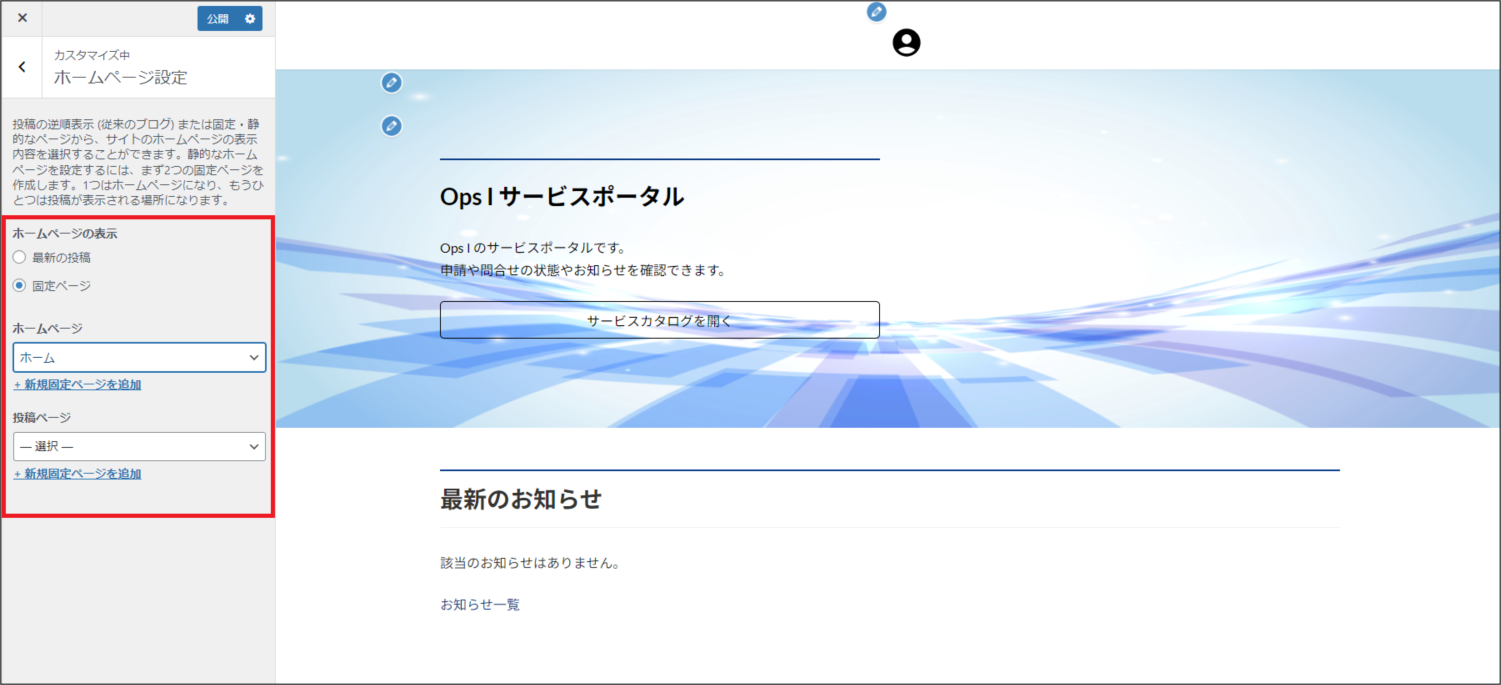
Task: Click the lower edit pencil on hero banner
Action: (x=392, y=126)
